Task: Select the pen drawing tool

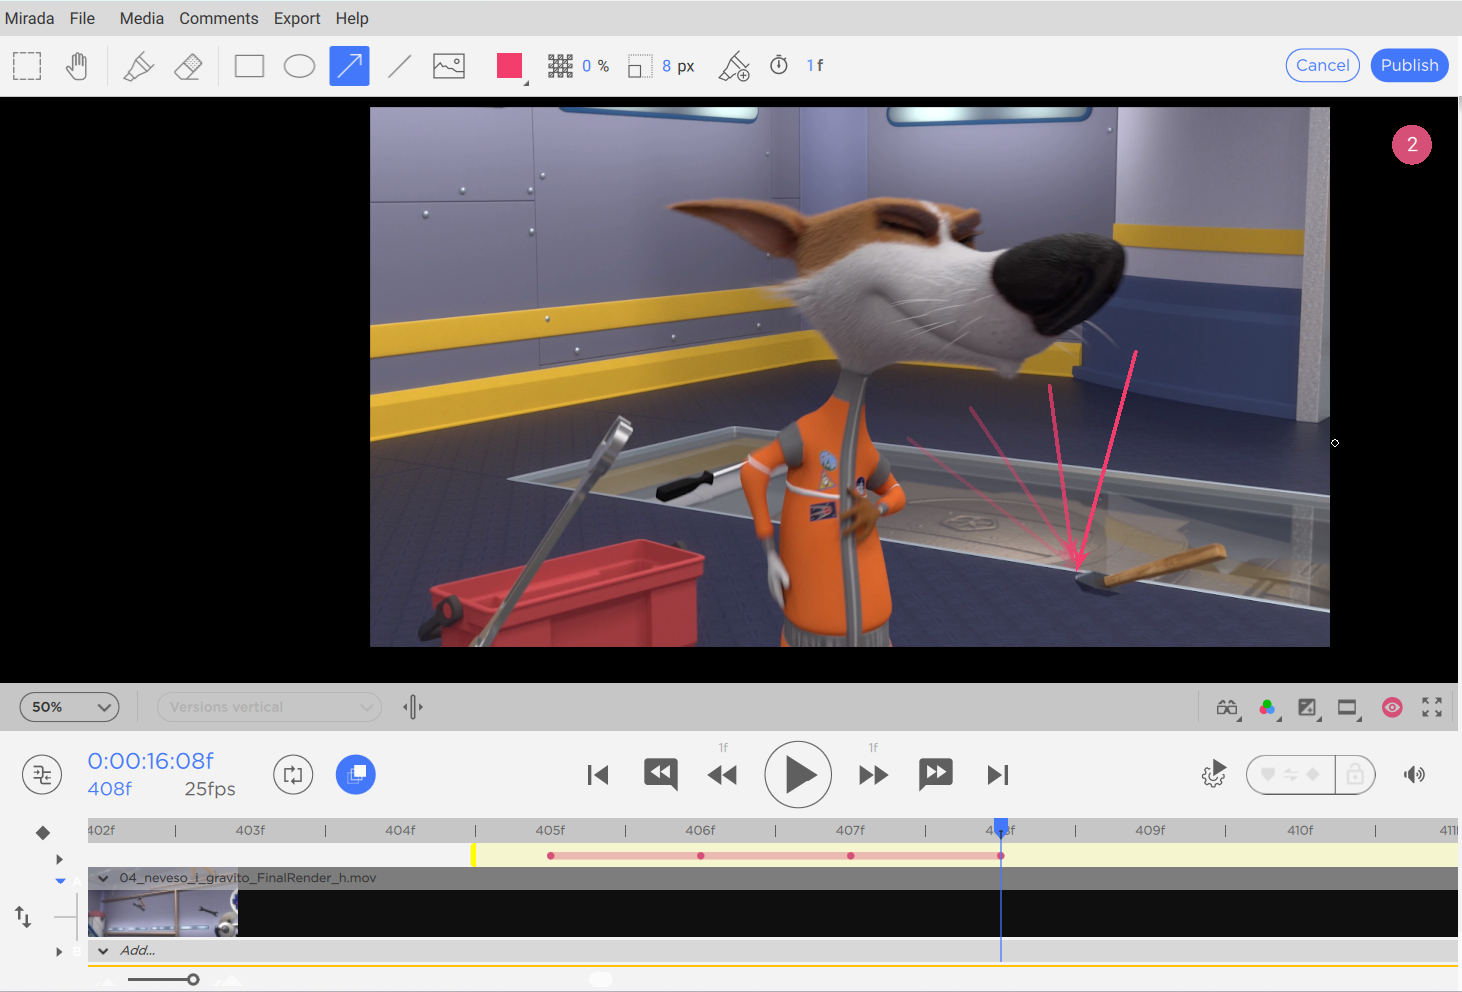Action: [x=138, y=66]
